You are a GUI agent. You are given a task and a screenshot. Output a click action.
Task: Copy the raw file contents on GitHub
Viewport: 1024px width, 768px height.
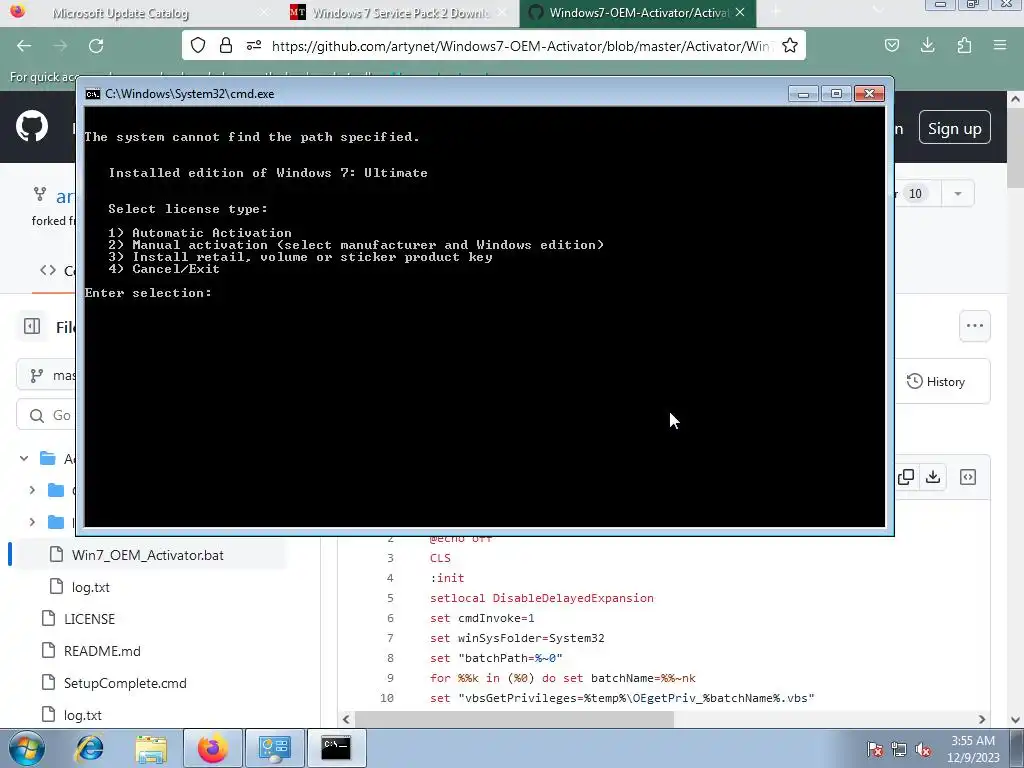[x=906, y=477]
